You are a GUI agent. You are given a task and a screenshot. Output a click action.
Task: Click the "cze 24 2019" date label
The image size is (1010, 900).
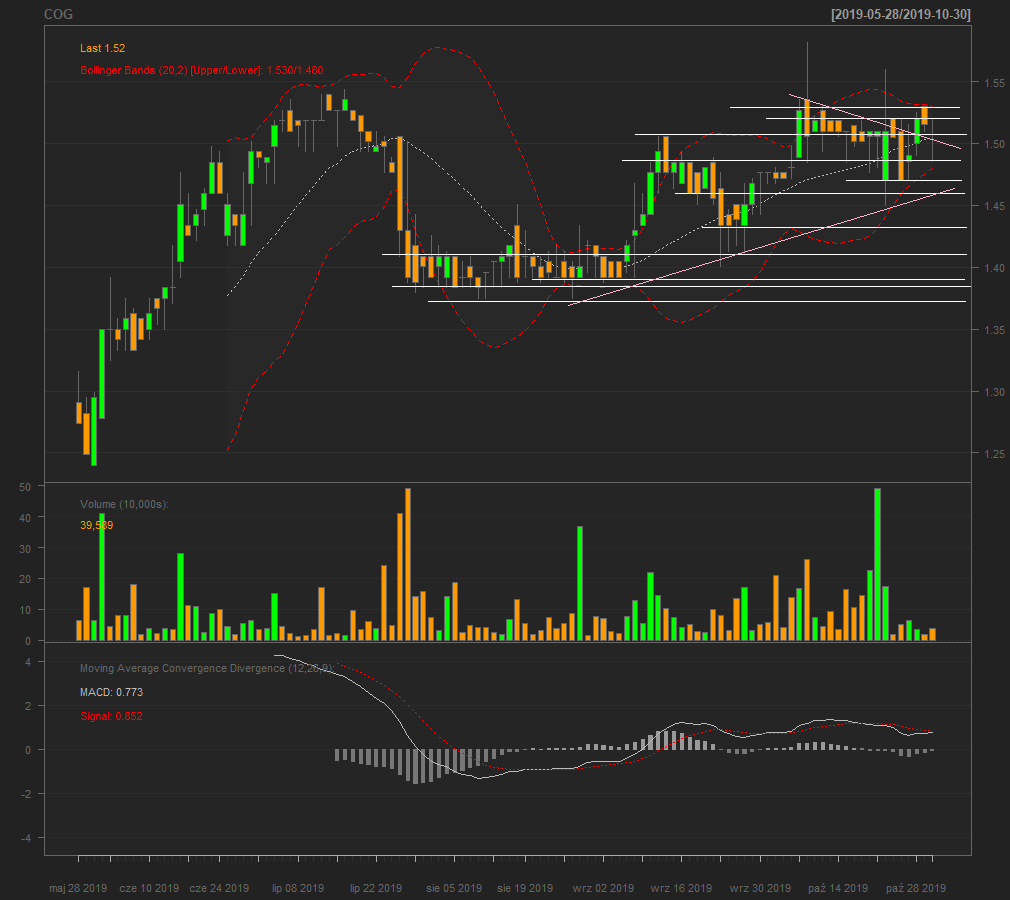(219, 888)
